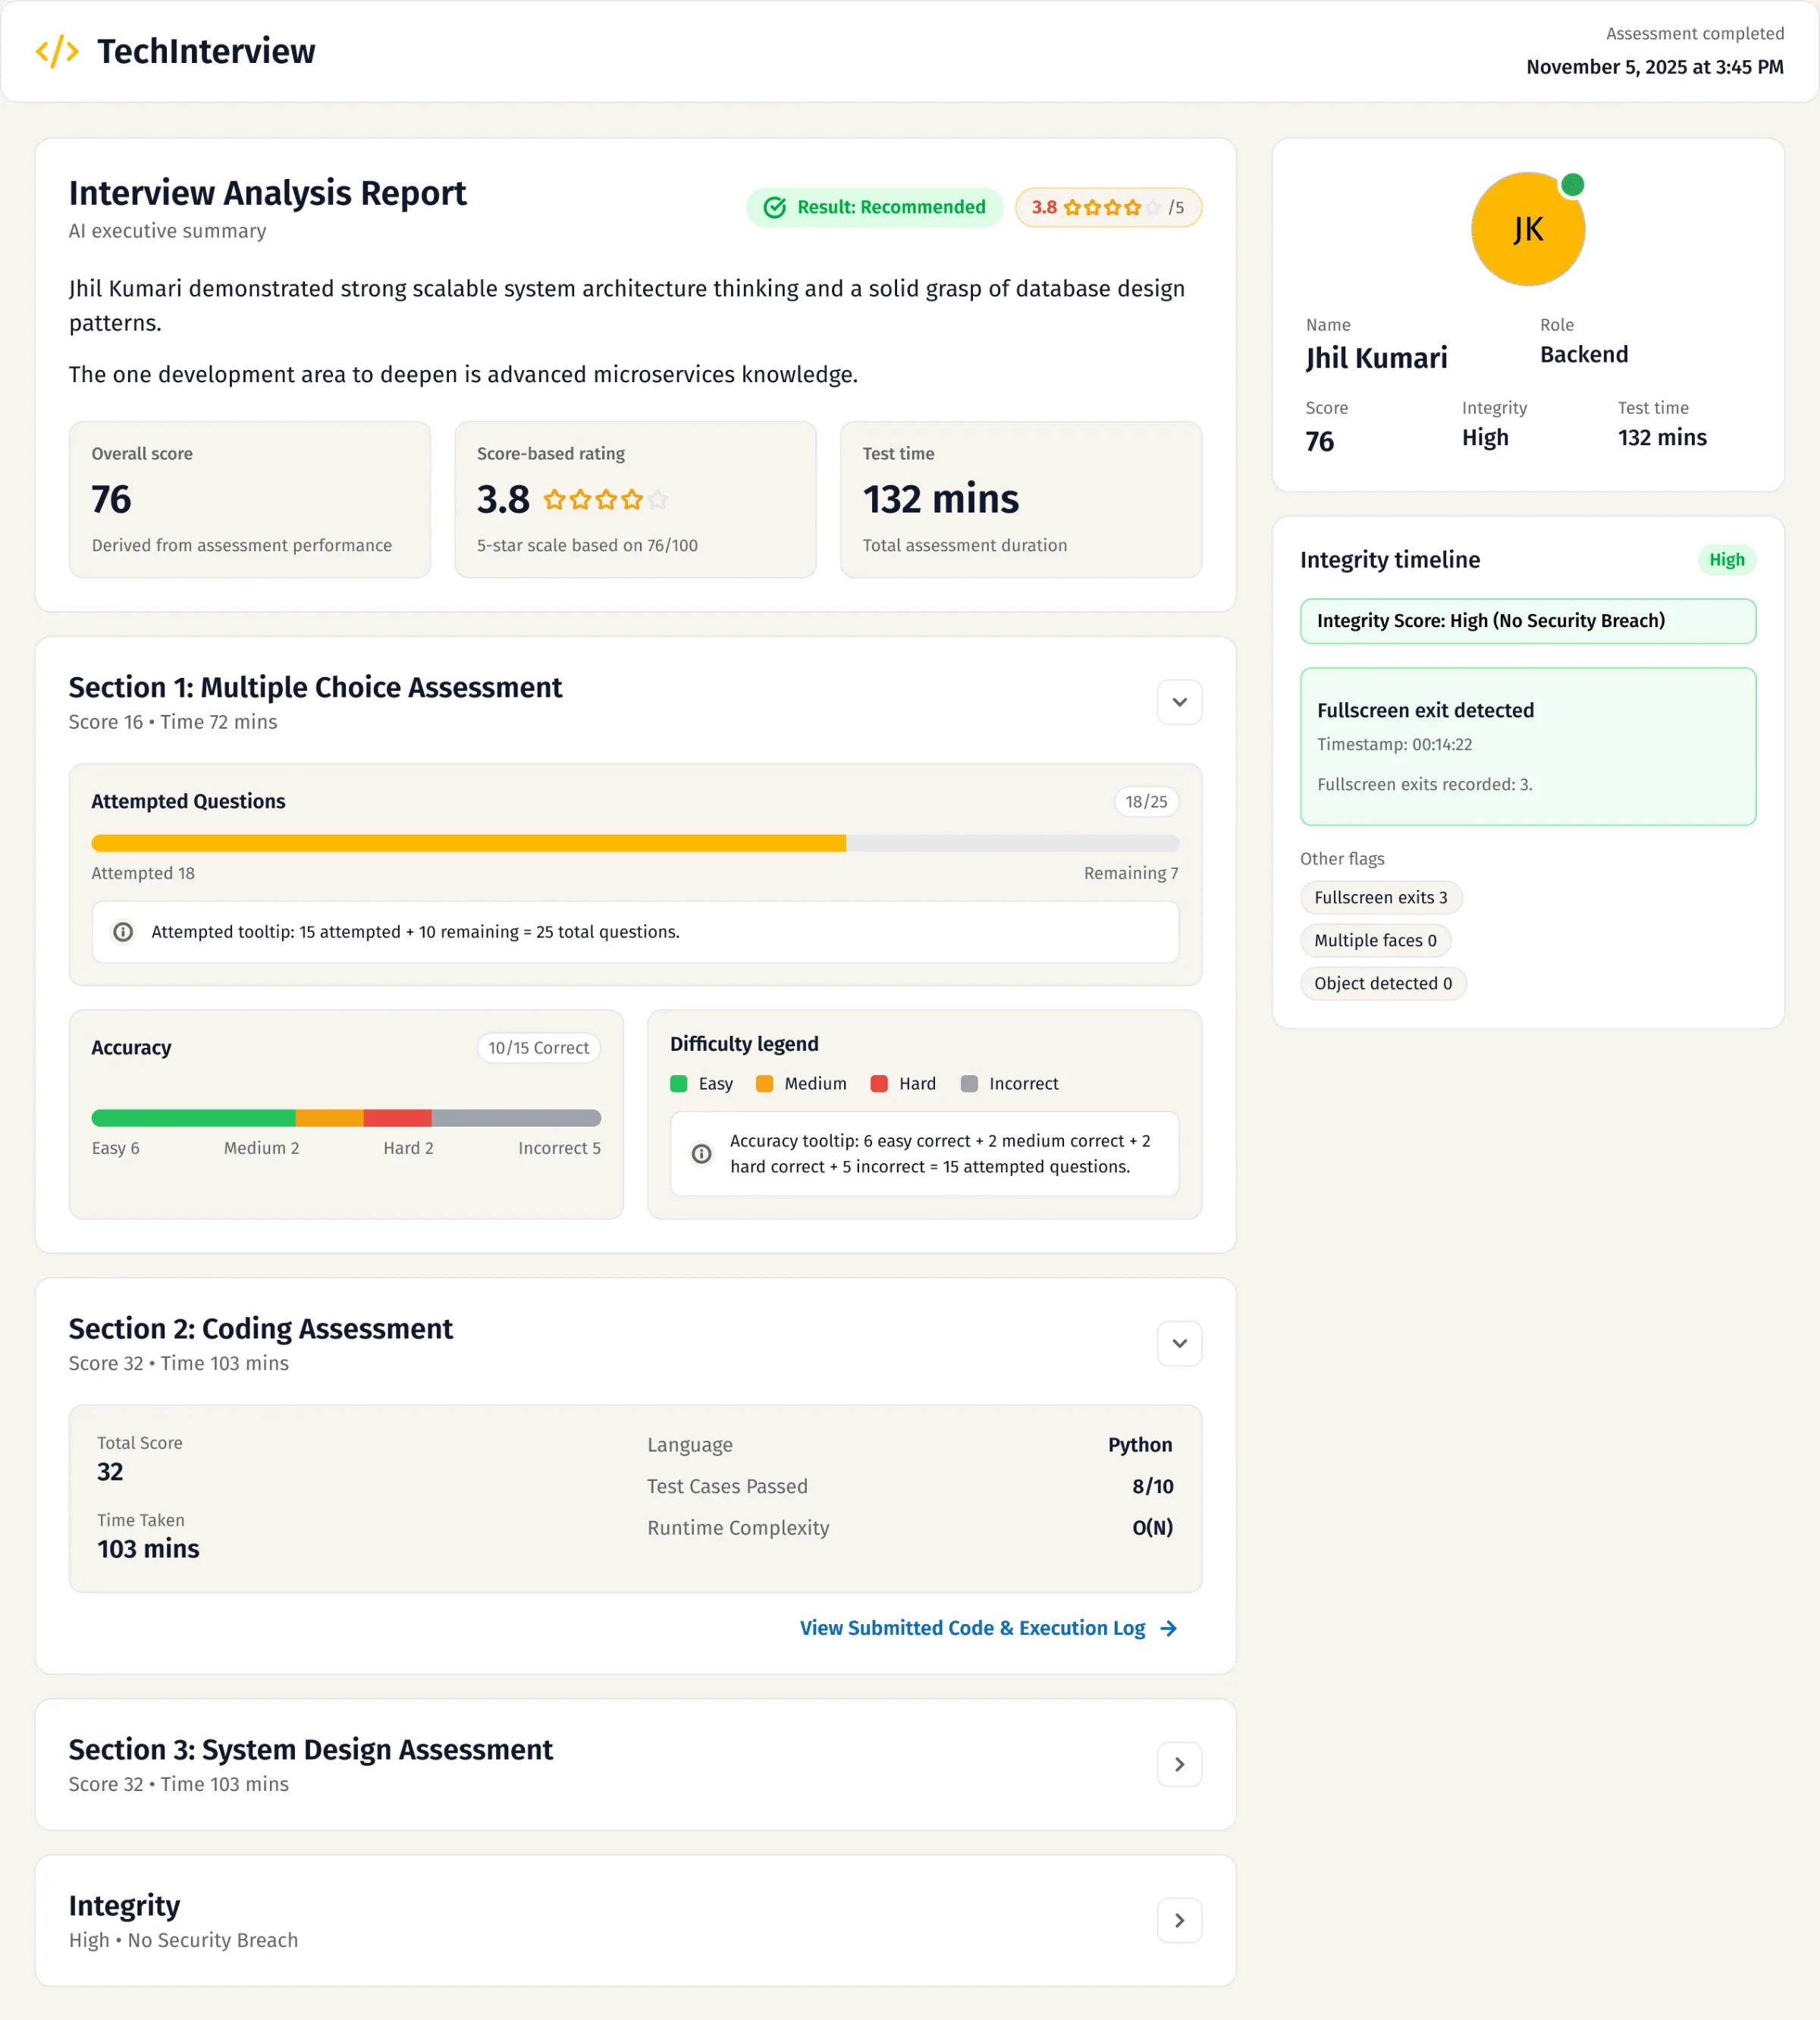Click the green online status dot on the avatar
Image resolution: width=1820 pixels, height=2020 pixels.
tap(1572, 184)
